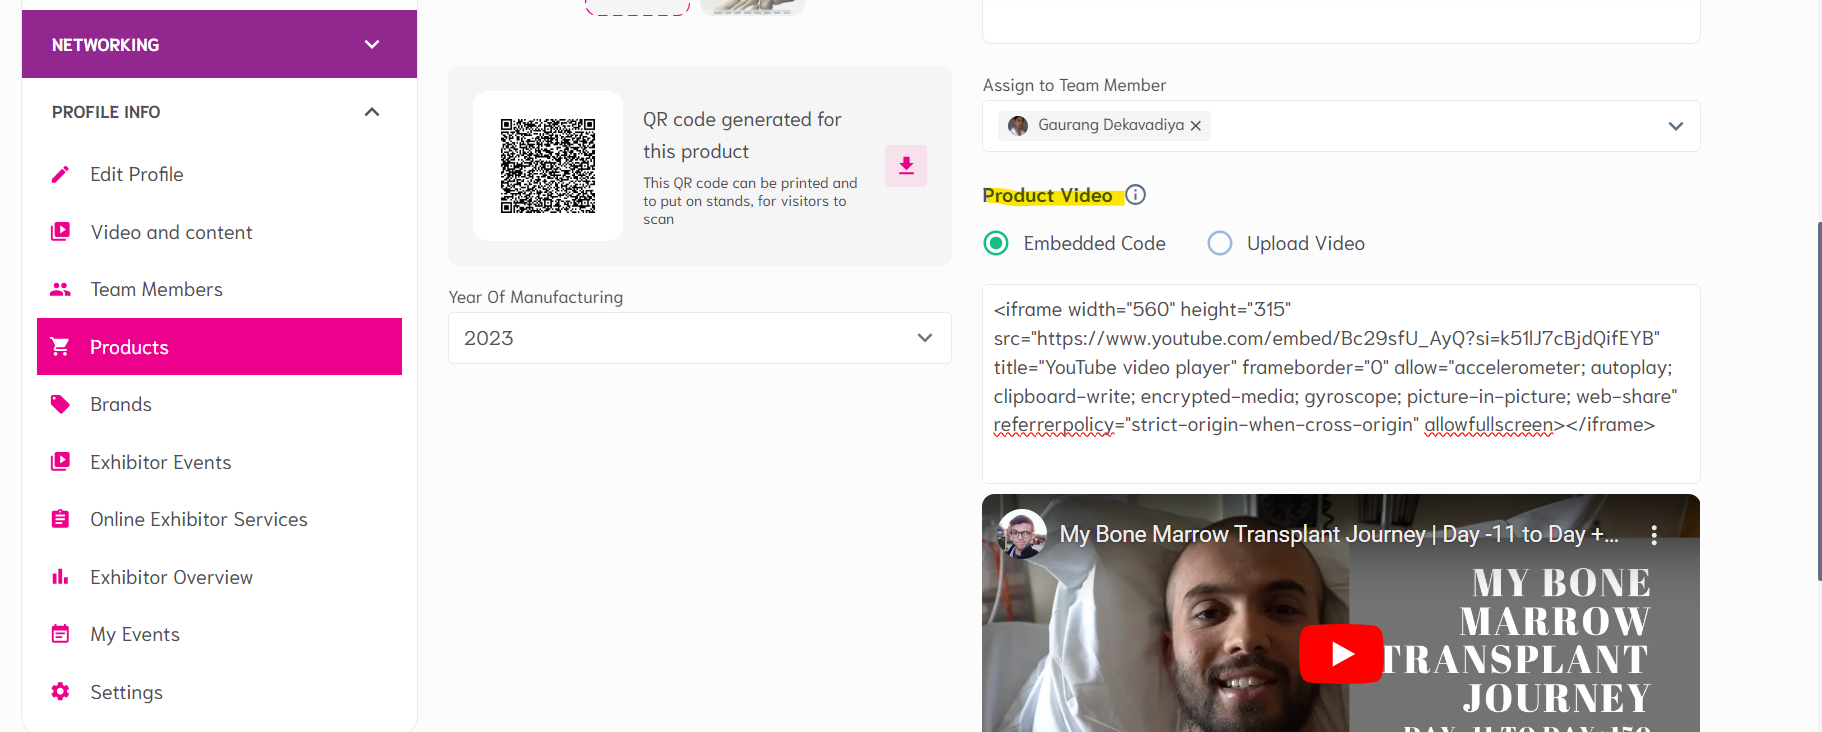
Task: Click the pencil icon beside Edit Profile
Action: tap(61, 175)
